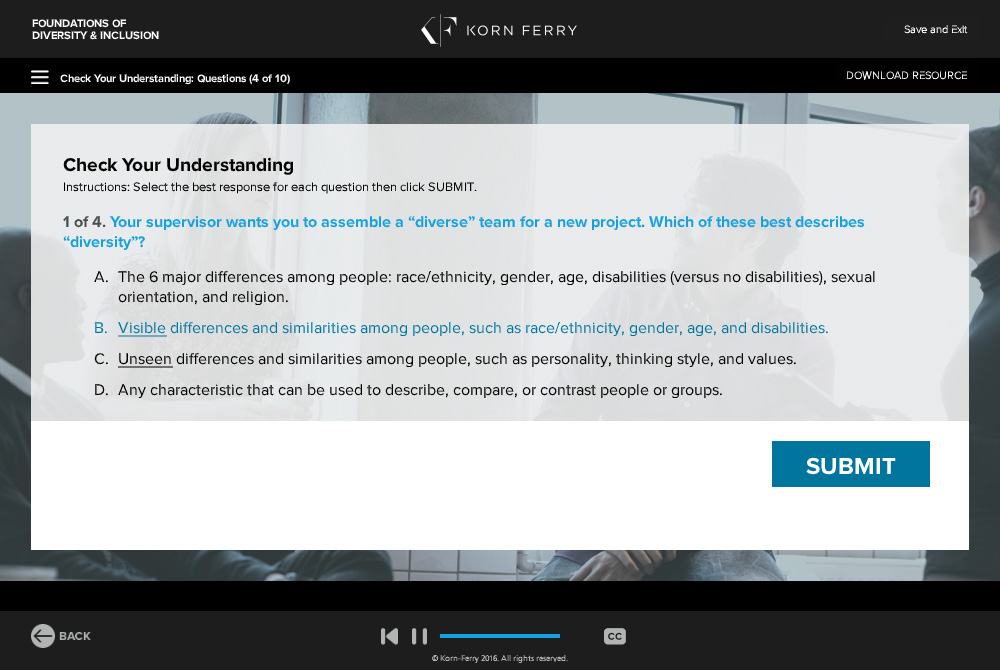Click the underlined word "Unseen"
1000x670 pixels.
[x=145, y=359]
